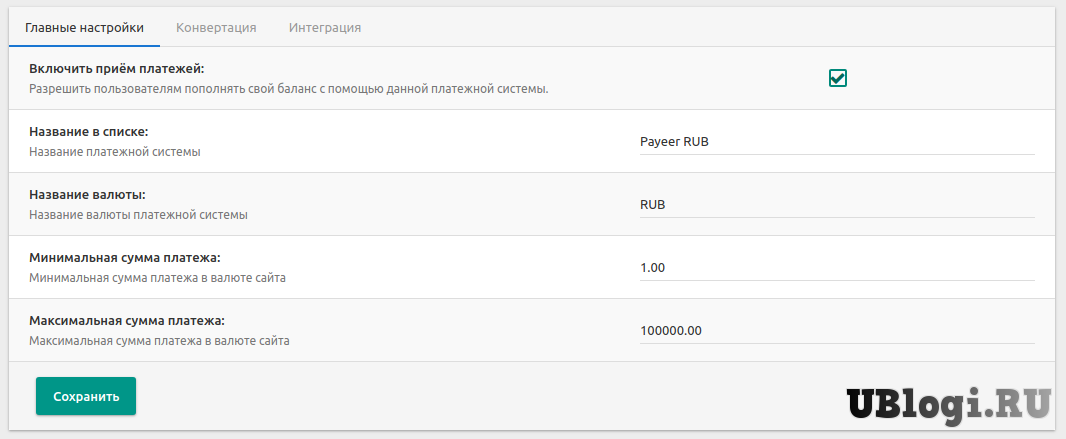
Task: Focus the currency name field with RUB
Action: 837,205
